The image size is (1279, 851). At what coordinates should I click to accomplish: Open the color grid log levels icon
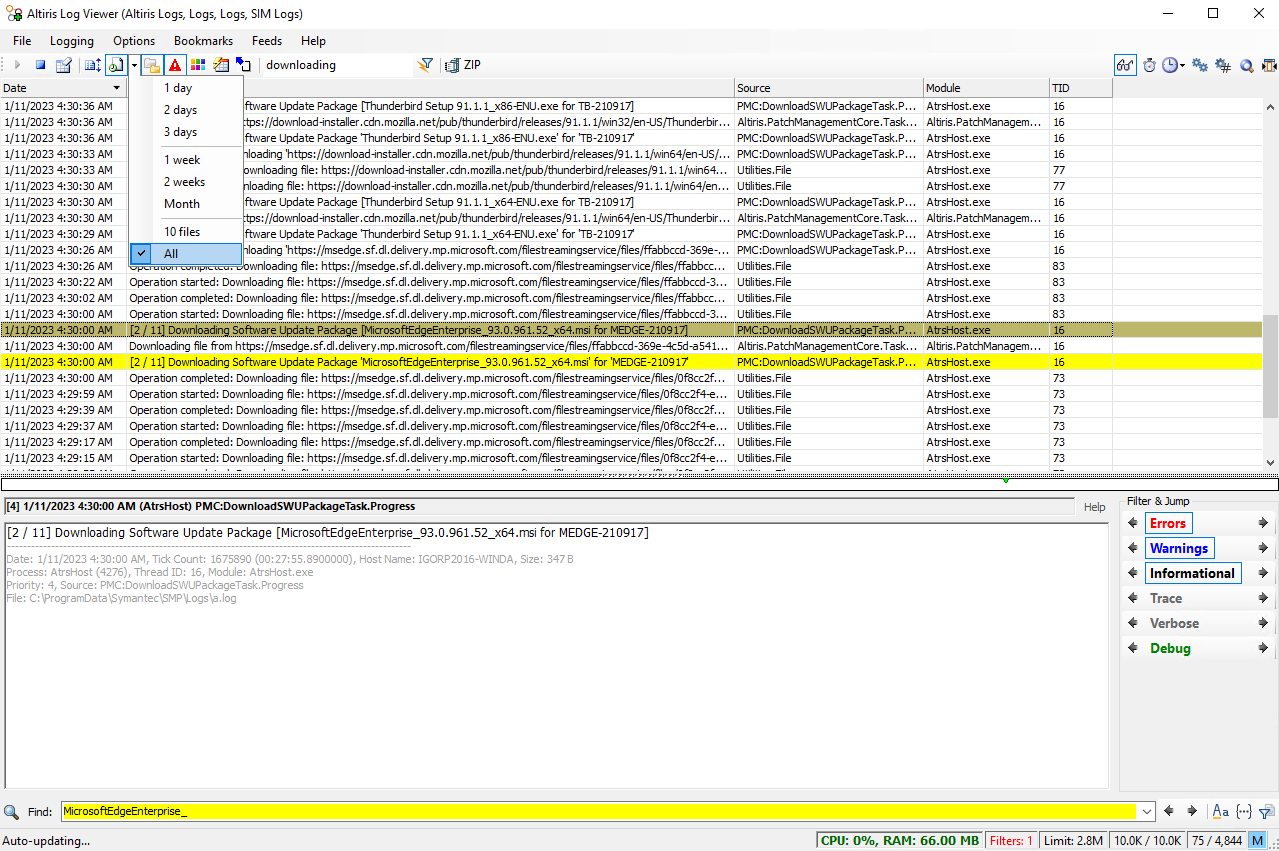point(196,65)
